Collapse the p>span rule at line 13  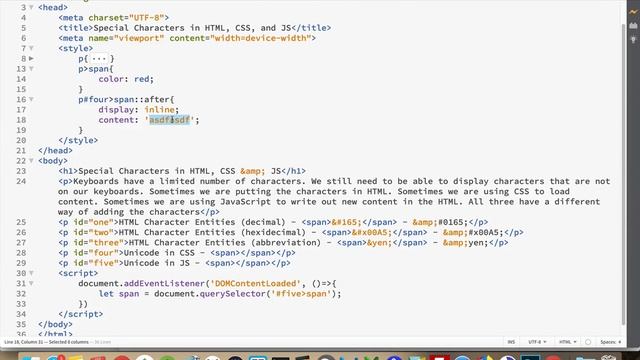click(31, 69)
